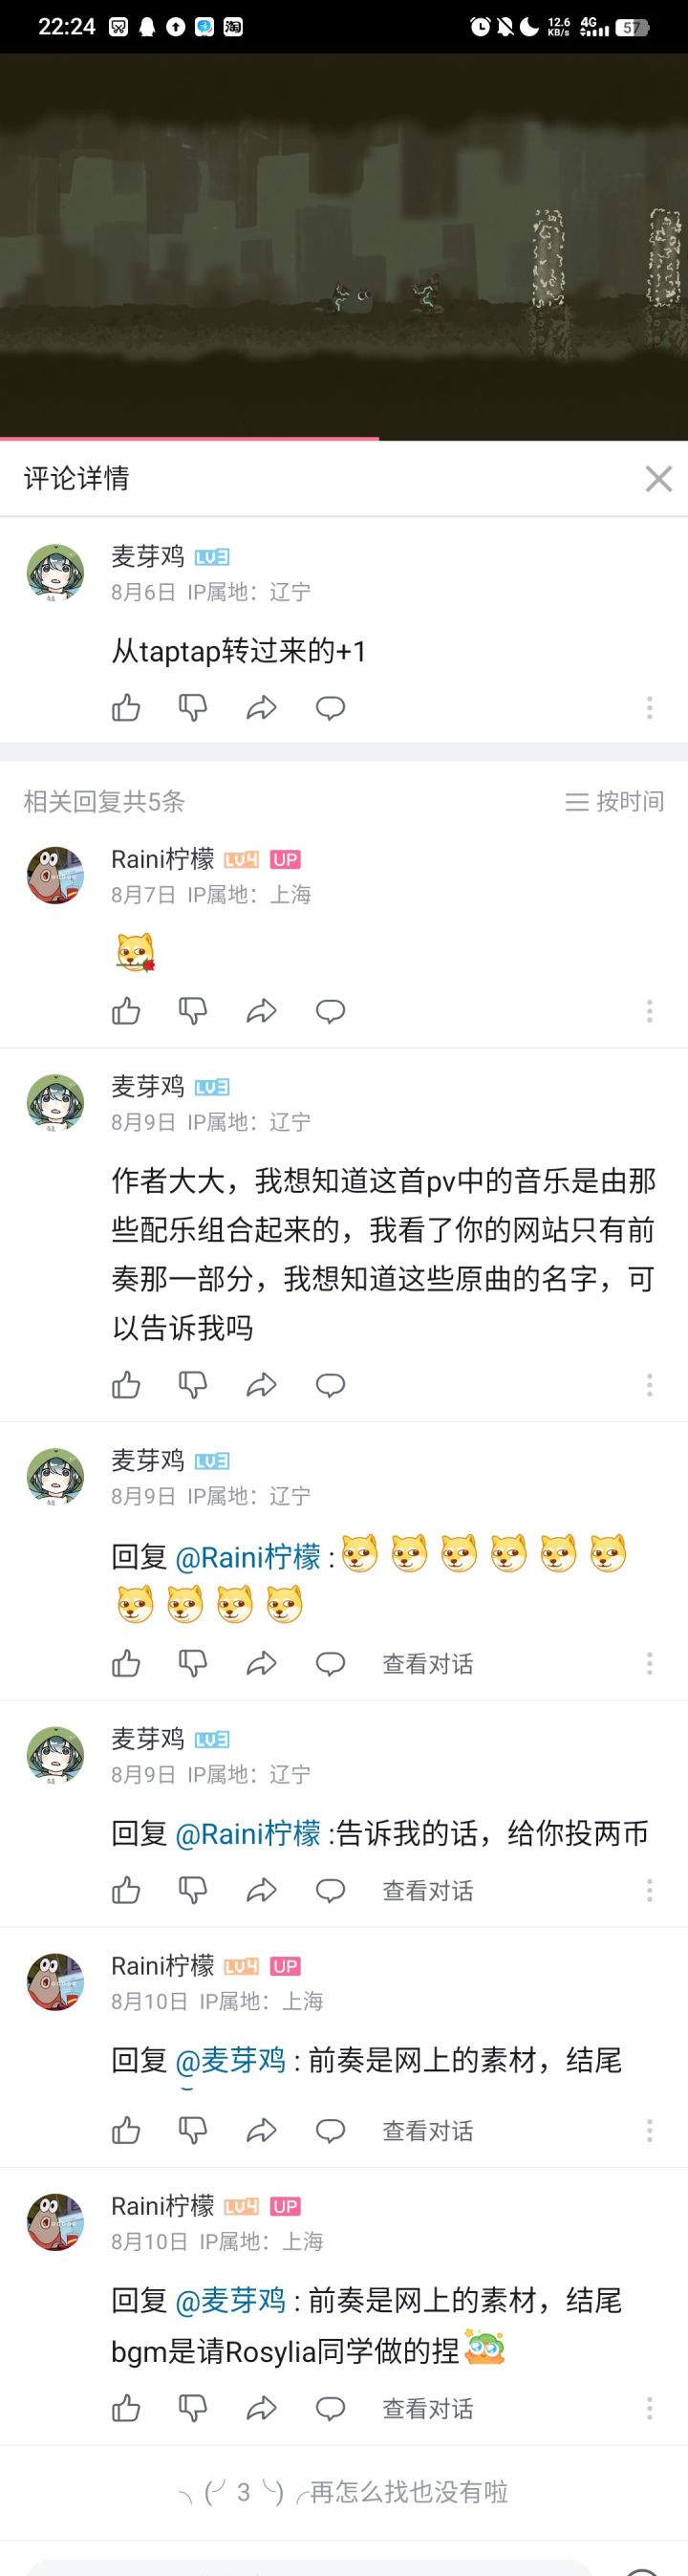The image size is (688, 2576).
Task: Seek on the pink video progress bar
Action: click(344, 438)
